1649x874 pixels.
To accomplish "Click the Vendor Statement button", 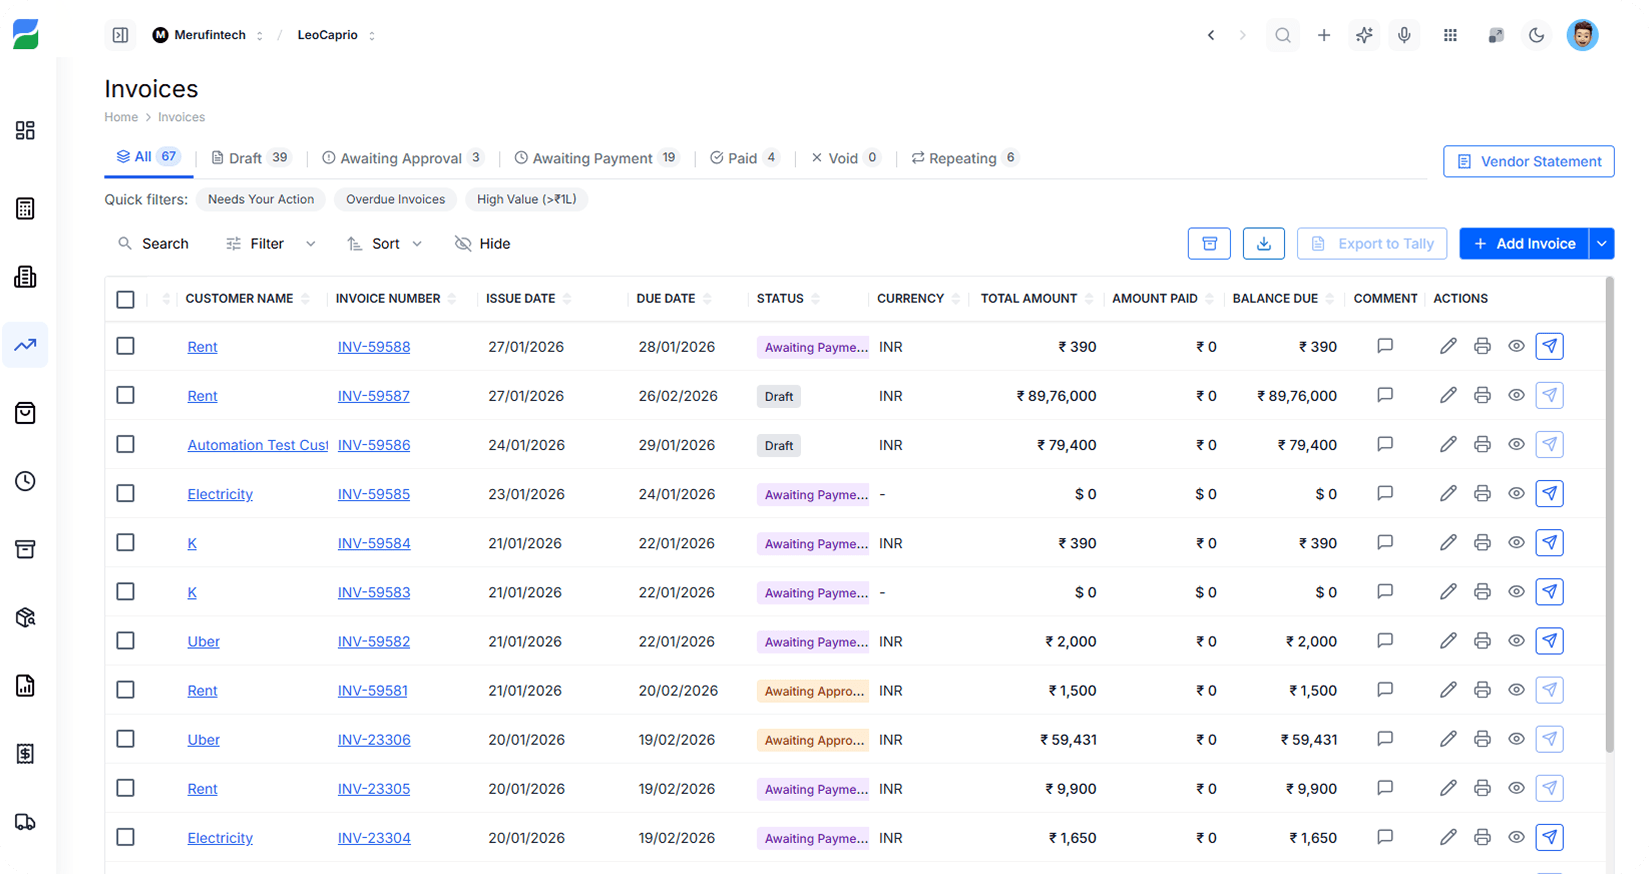I will (x=1528, y=161).
